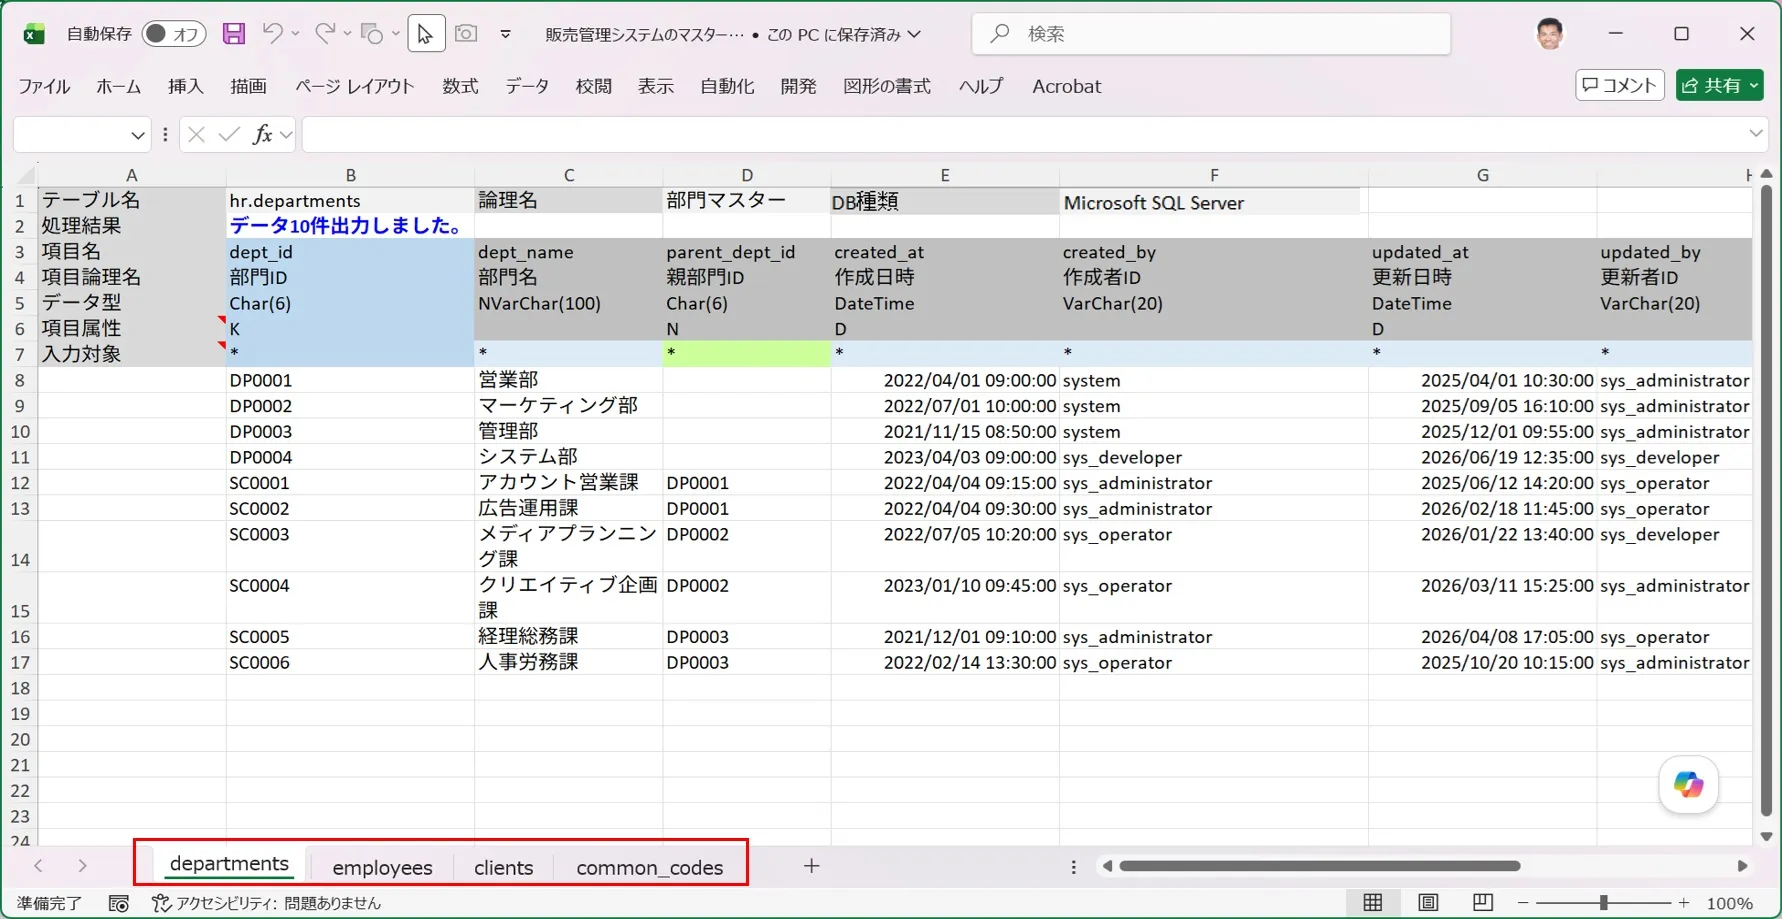Click the zoom in plus icon
Screen dimensions: 1782x919
1684,903
